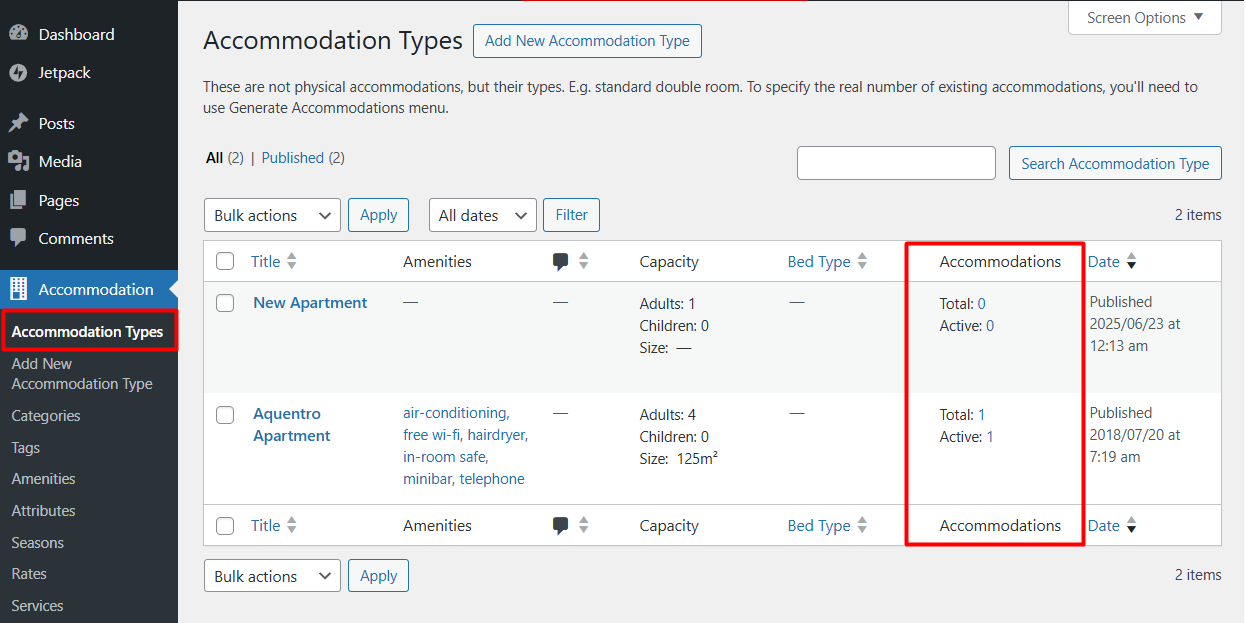Check the Aquentro Apartment row checkbox

point(225,414)
